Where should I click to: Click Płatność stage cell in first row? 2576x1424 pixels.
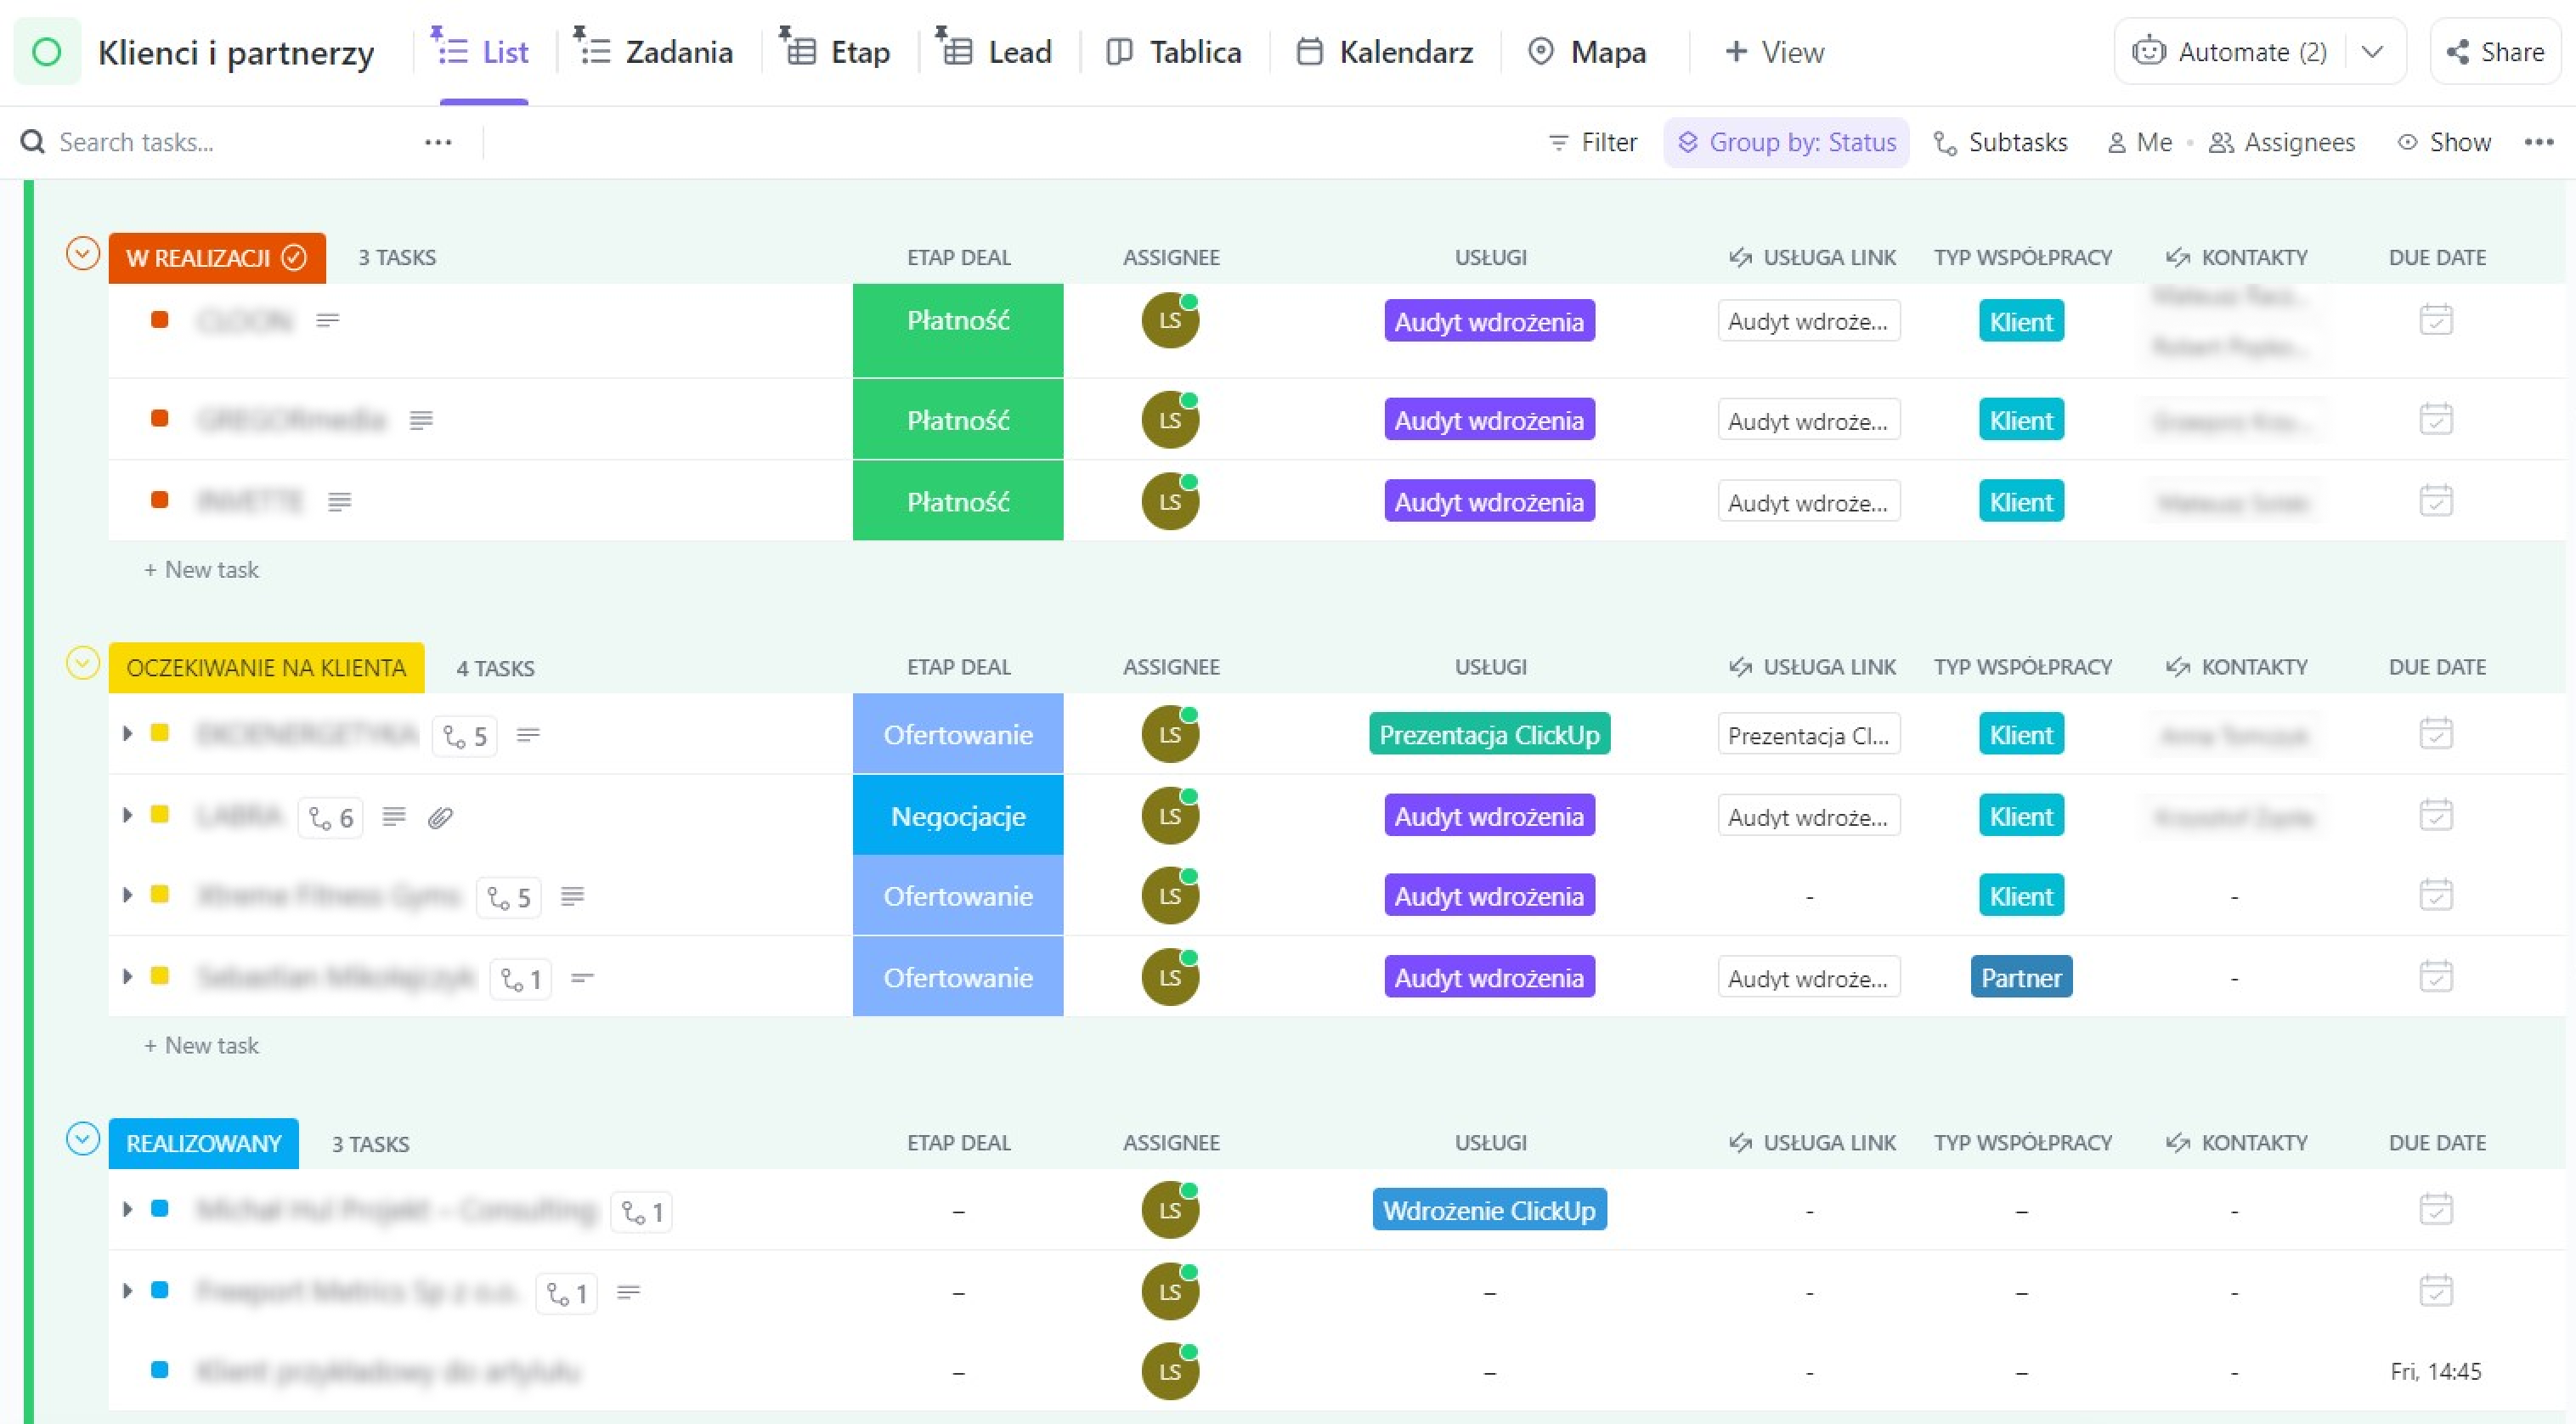tap(957, 330)
